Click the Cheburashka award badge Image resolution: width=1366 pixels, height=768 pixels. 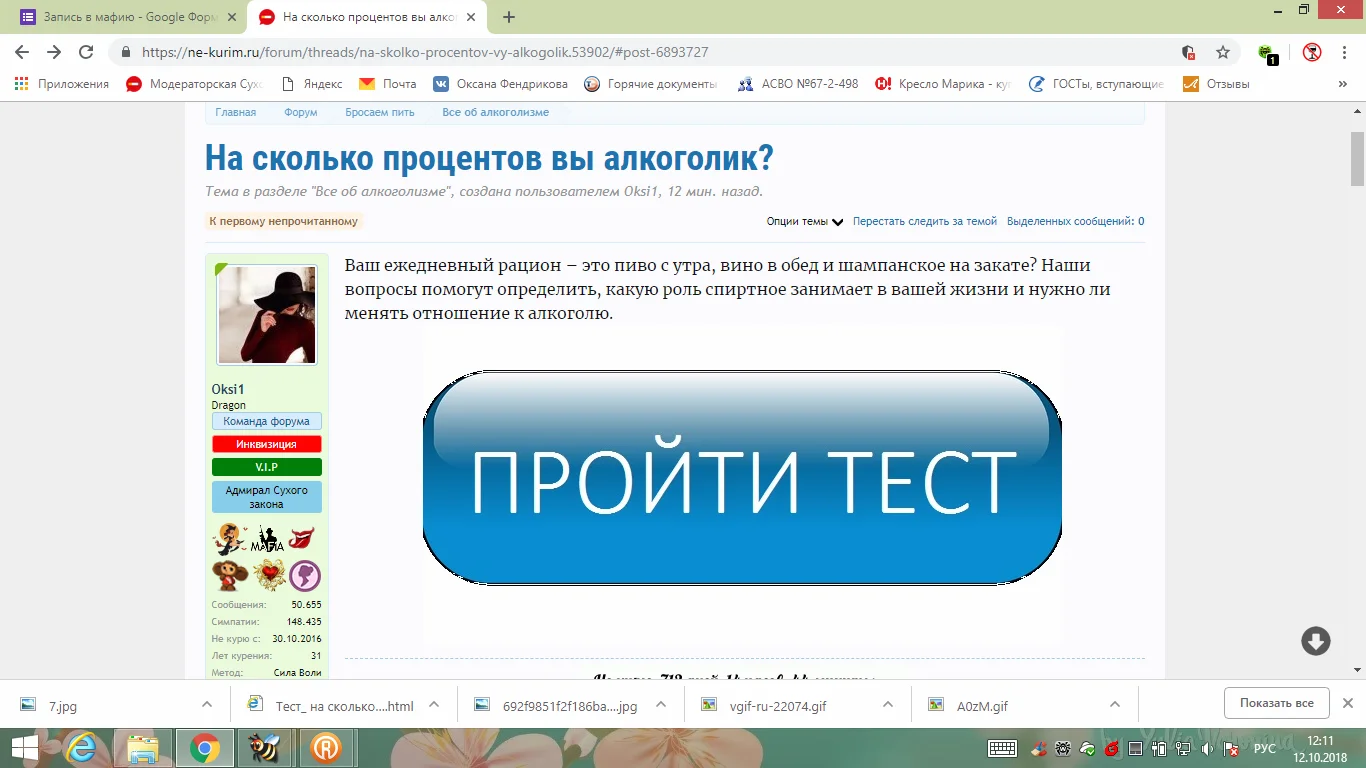(230, 575)
